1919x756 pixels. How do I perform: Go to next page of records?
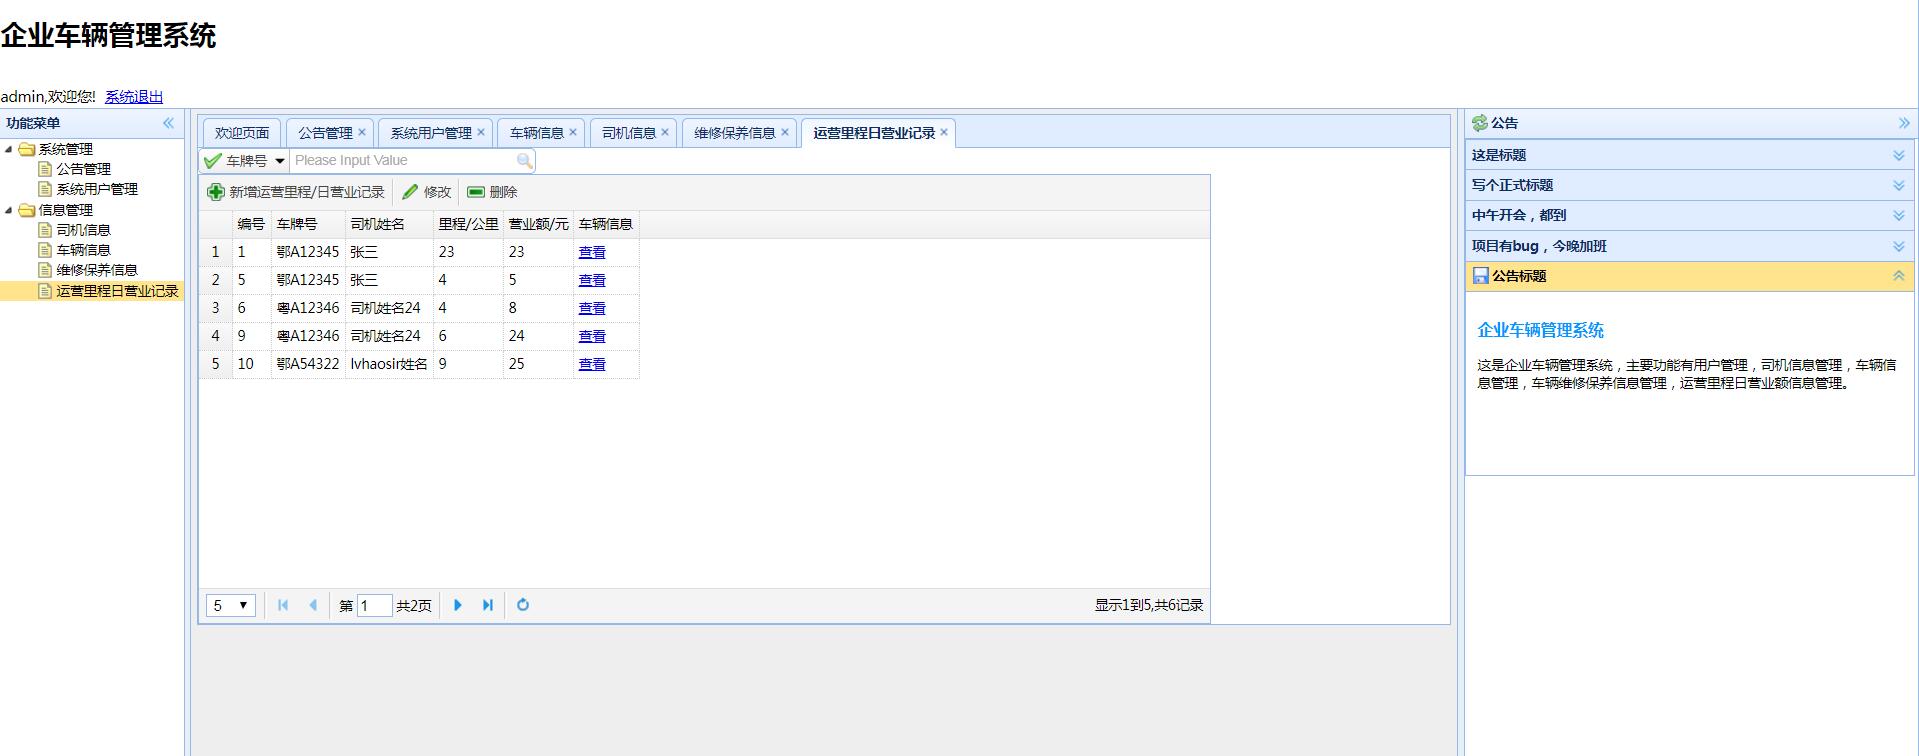458,605
